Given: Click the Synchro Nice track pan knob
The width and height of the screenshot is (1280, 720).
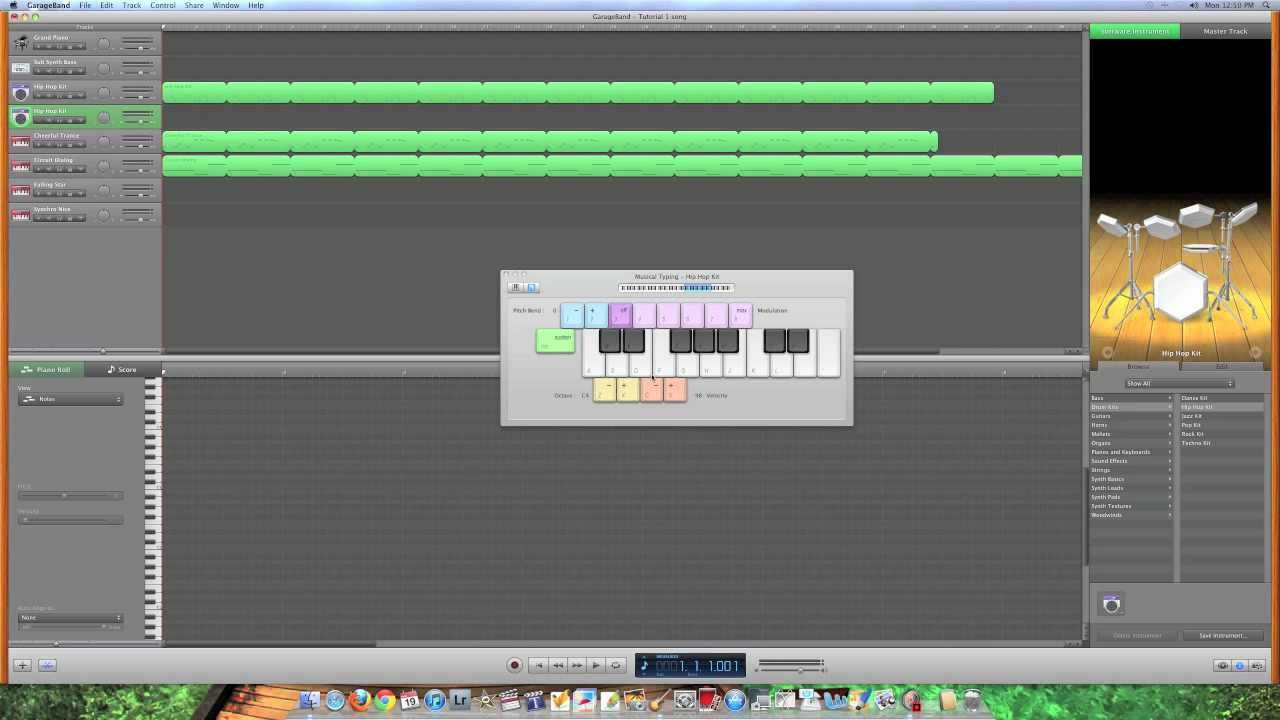Looking at the screenshot, I should pyautogui.click(x=104, y=215).
